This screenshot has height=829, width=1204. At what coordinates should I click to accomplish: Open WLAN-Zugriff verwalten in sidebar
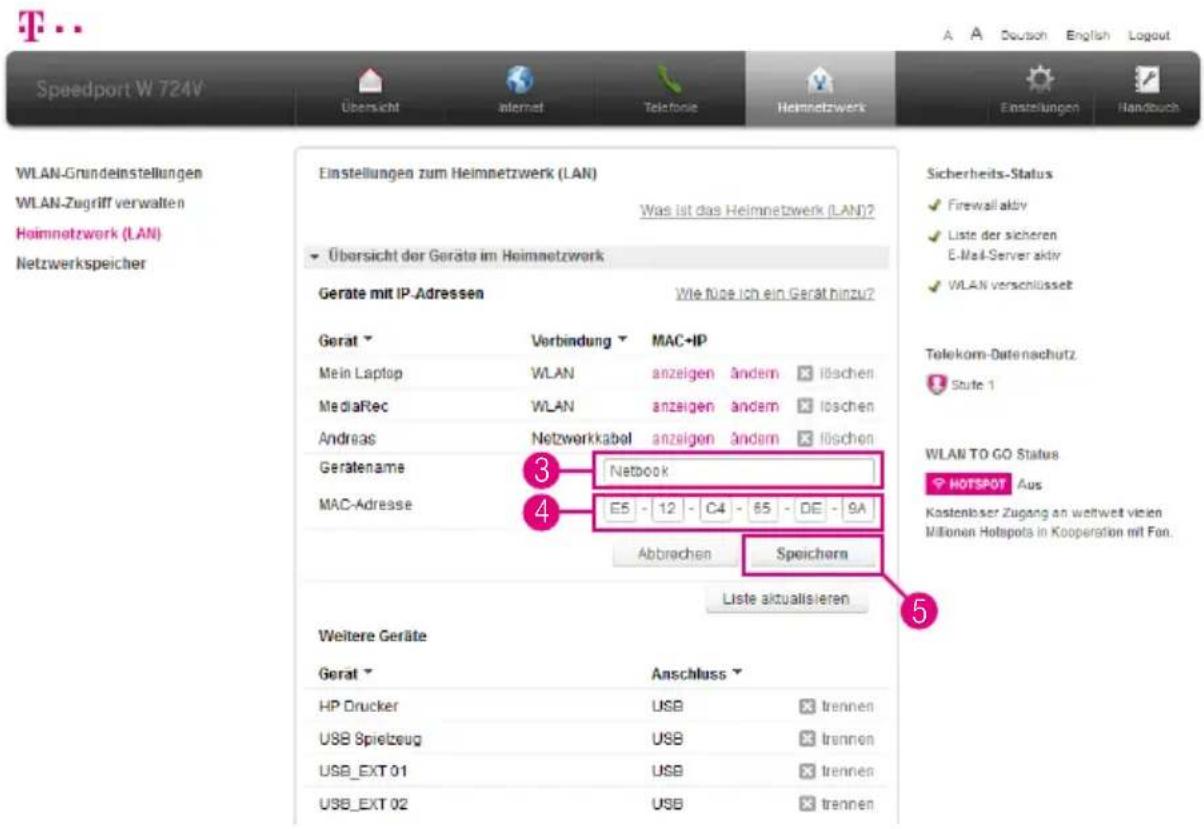100,203
